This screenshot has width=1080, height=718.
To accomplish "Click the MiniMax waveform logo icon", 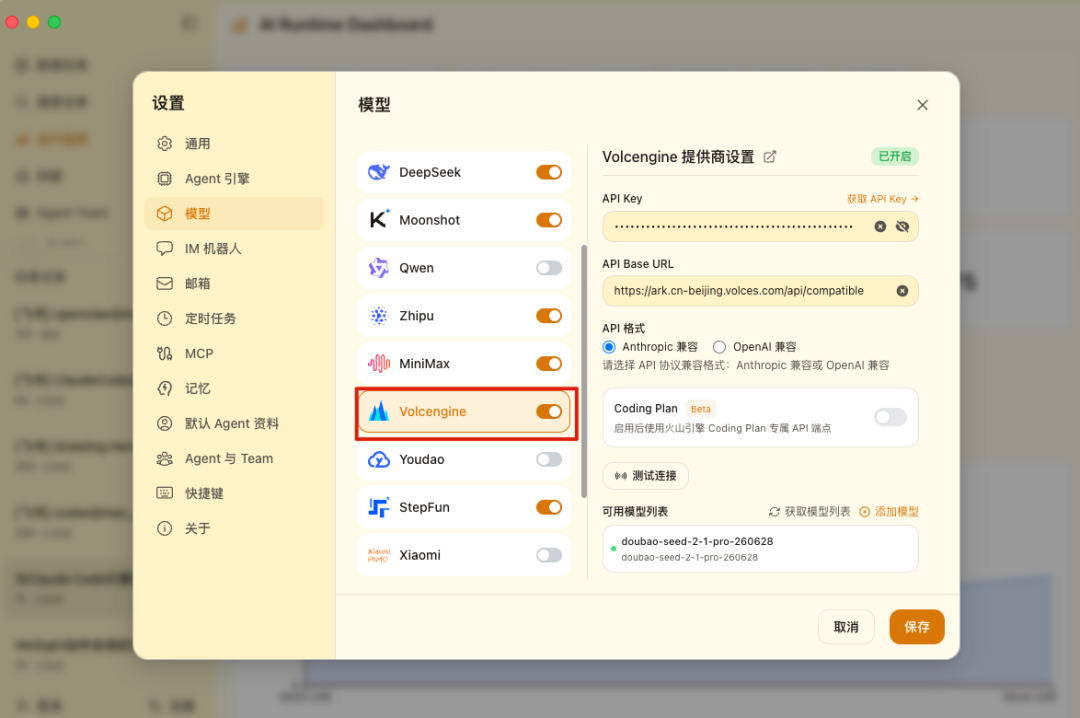I will 379,364.
